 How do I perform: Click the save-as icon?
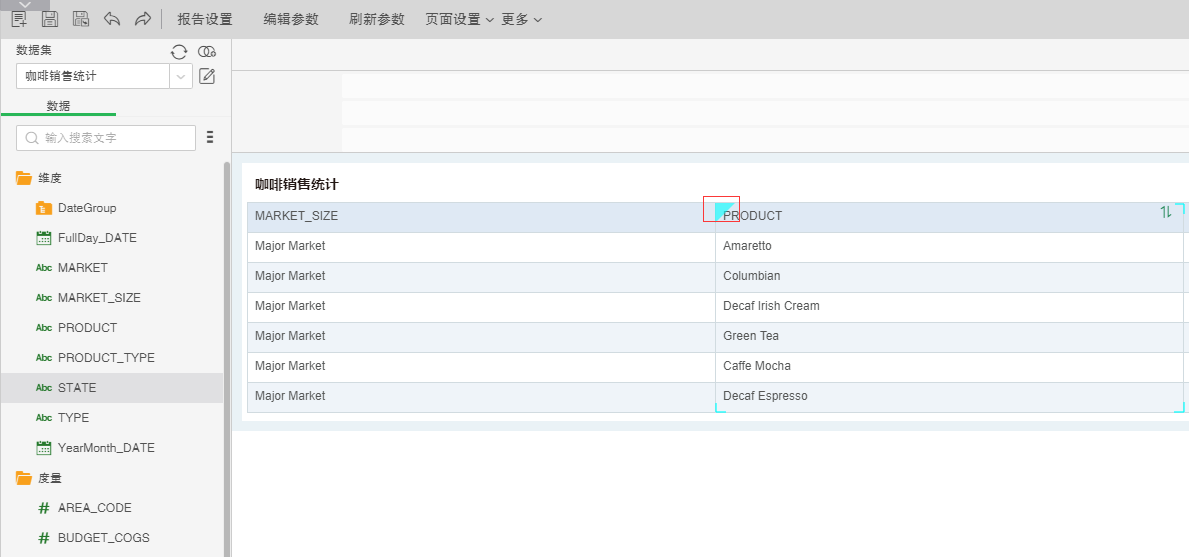click(x=81, y=19)
